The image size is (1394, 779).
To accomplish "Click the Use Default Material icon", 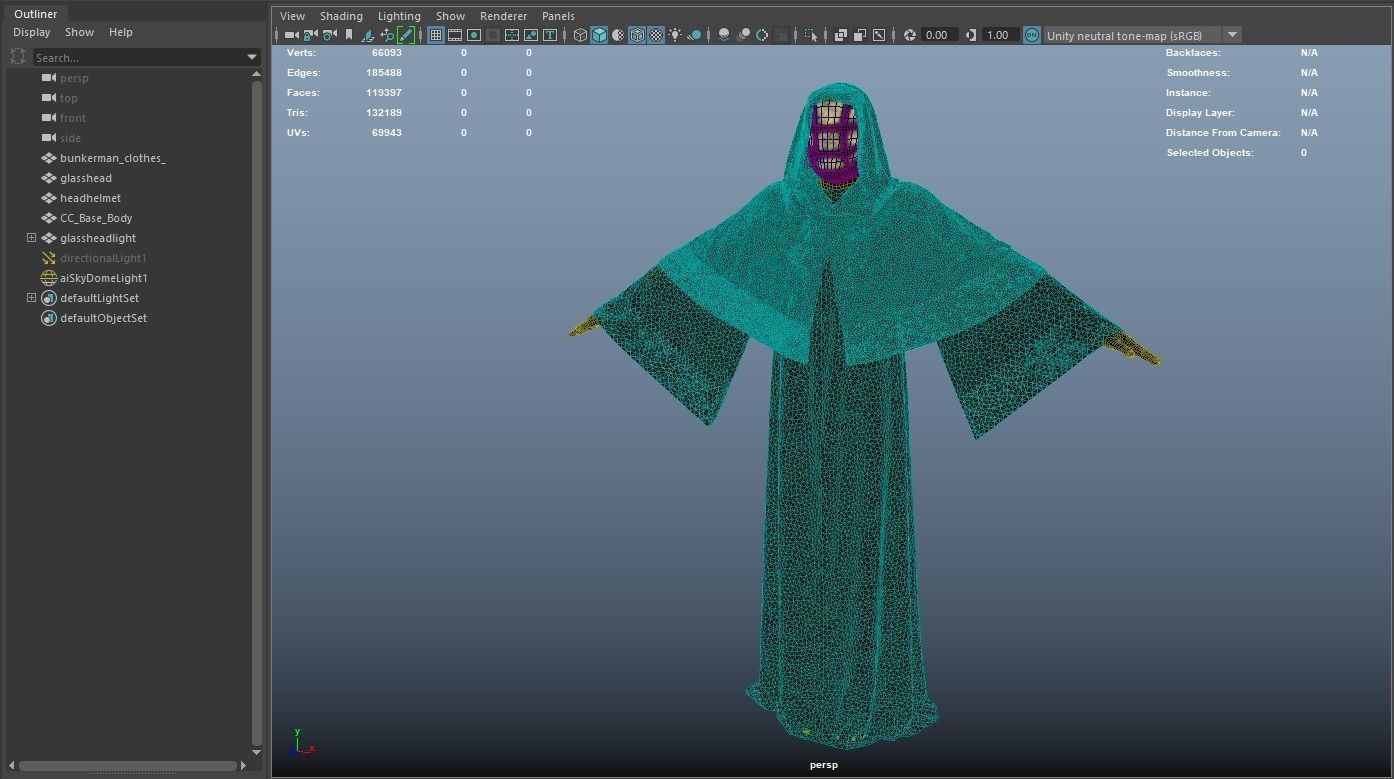I will click(x=618, y=35).
